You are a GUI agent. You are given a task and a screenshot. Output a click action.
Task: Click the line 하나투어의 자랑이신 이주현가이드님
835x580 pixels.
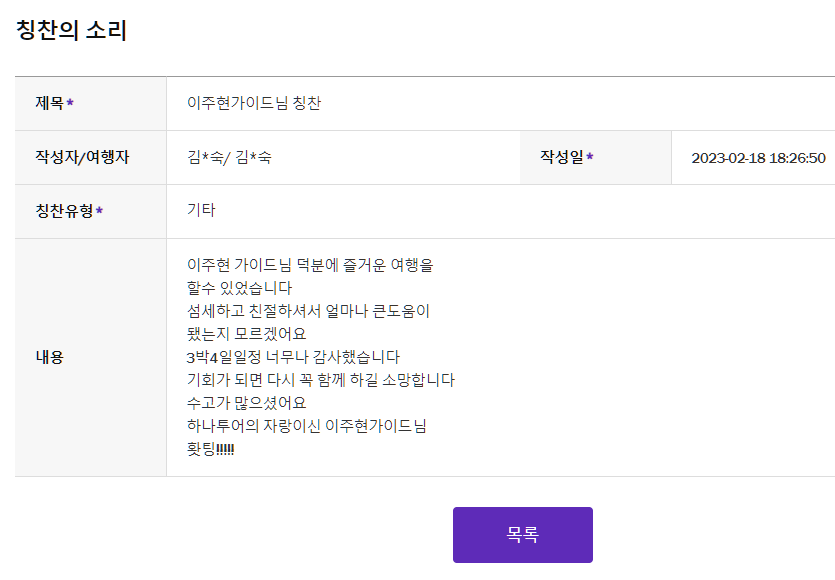(x=307, y=426)
